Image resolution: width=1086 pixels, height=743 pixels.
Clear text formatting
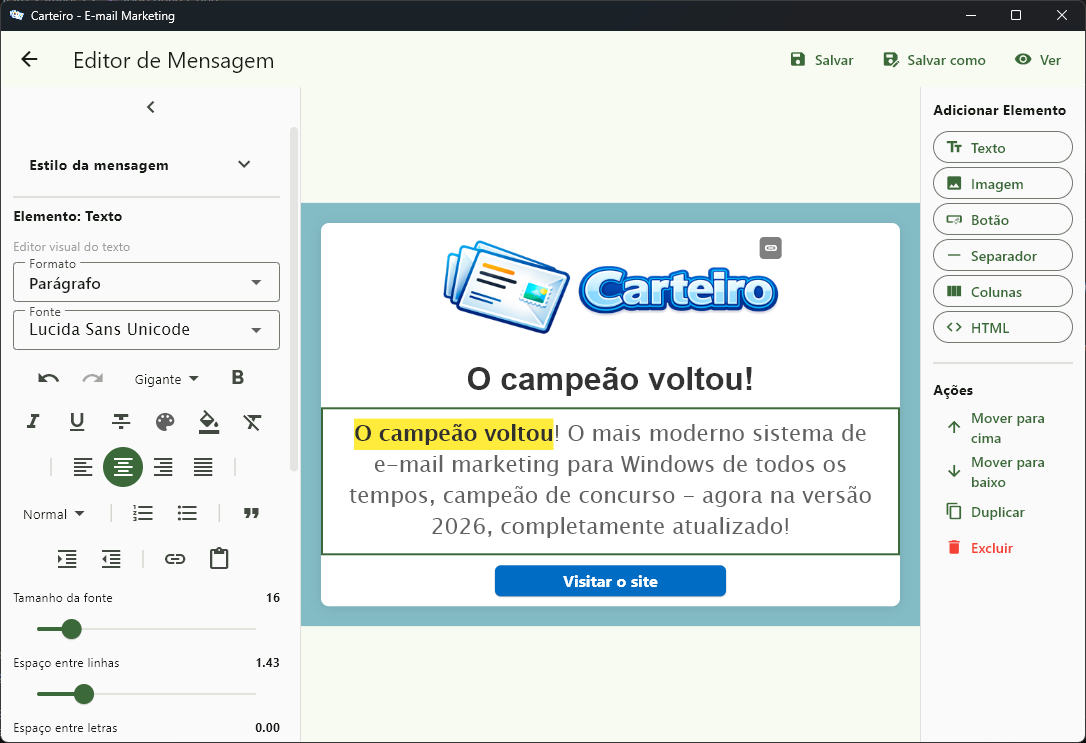coord(253,422)
